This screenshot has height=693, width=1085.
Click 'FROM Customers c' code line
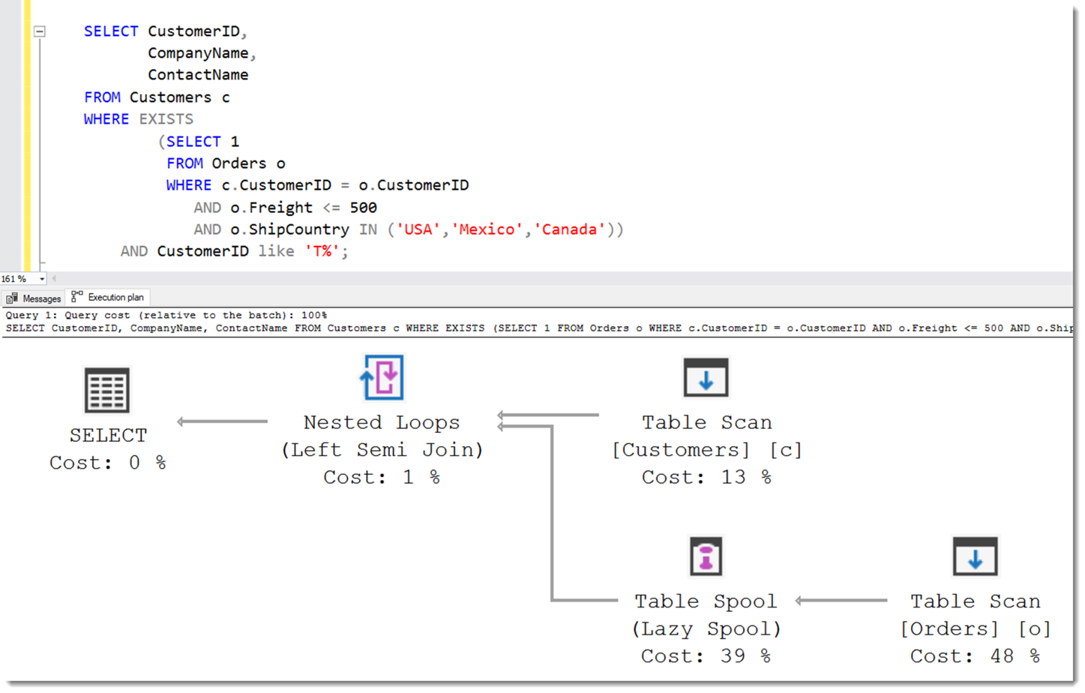157,97
